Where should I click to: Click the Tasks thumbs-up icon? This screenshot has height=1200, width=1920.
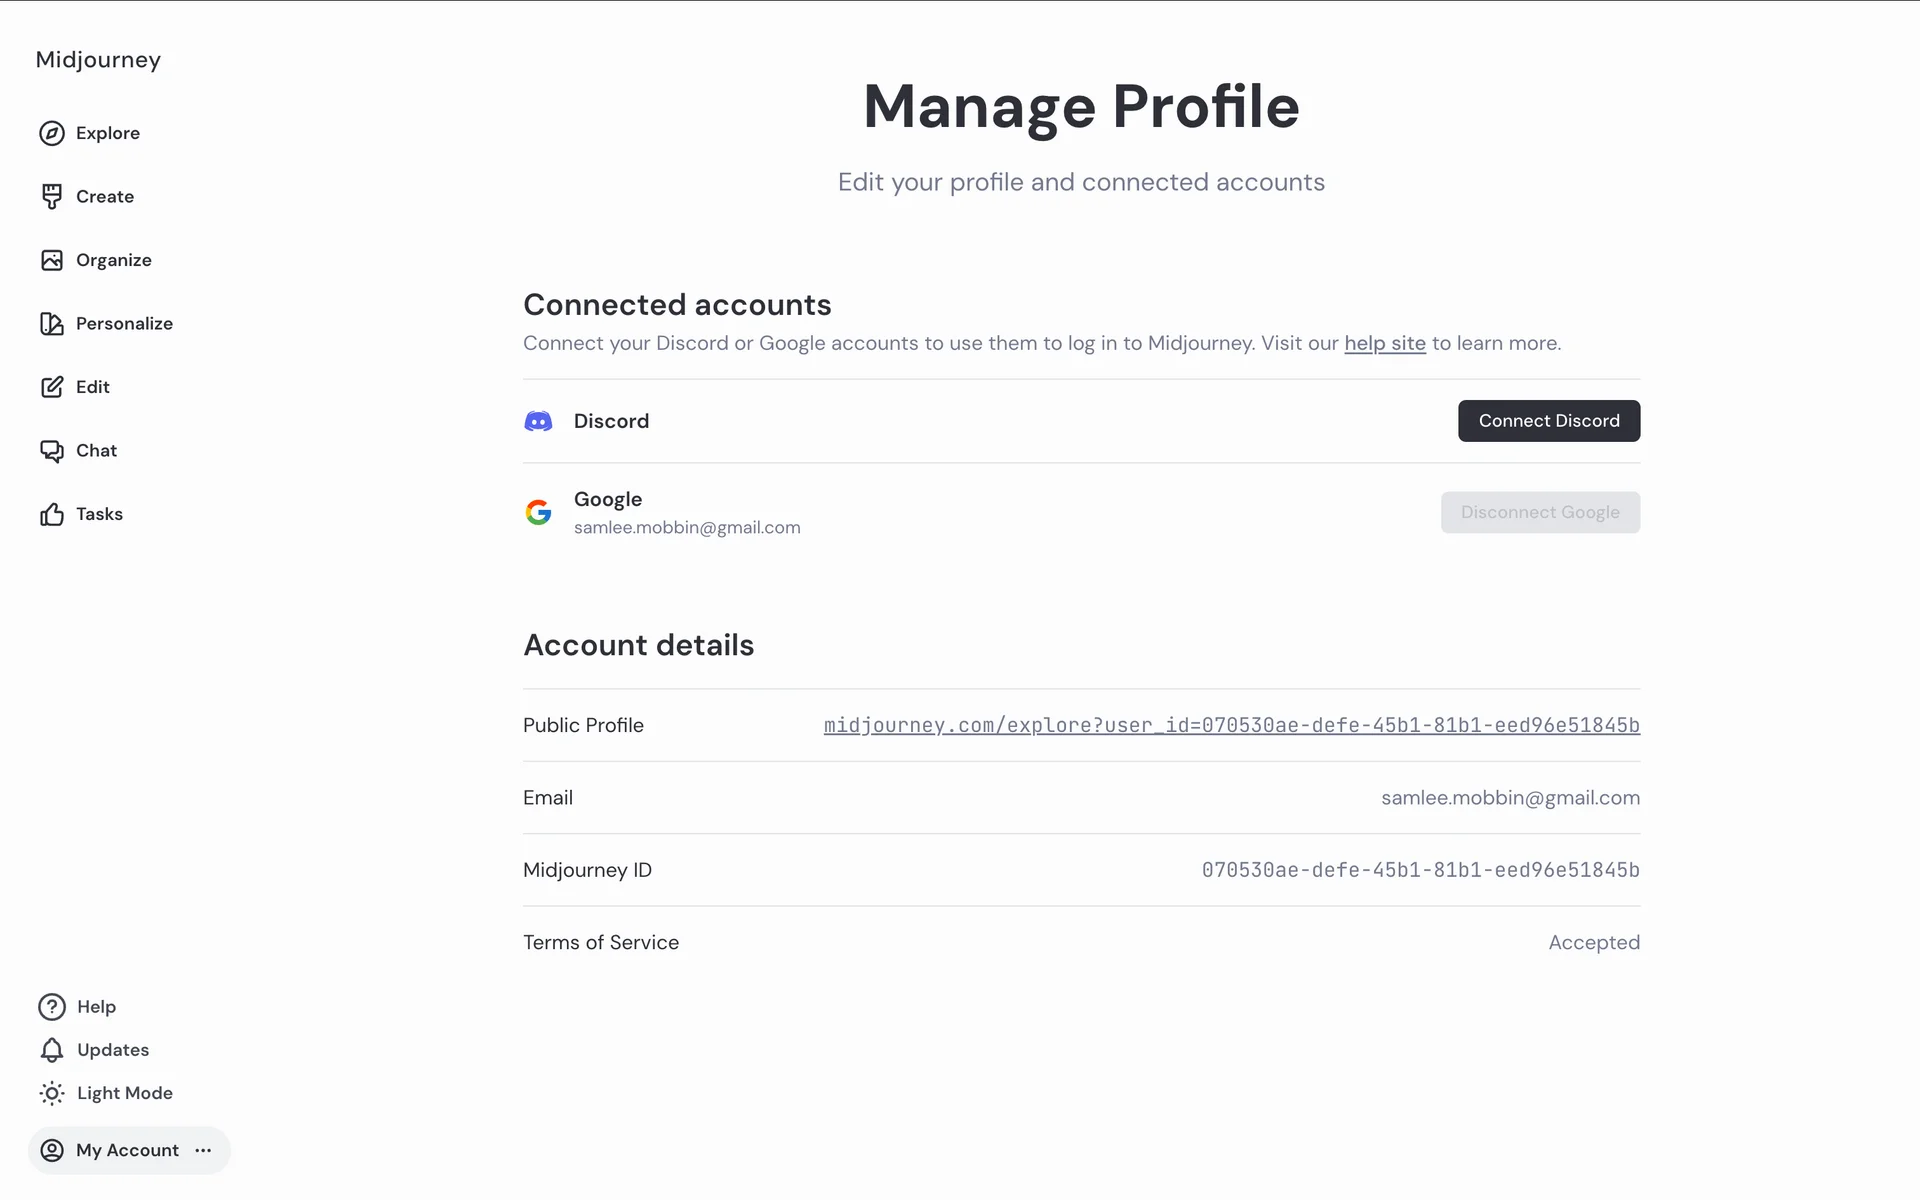pyautogui.click(x=52, y=514)
